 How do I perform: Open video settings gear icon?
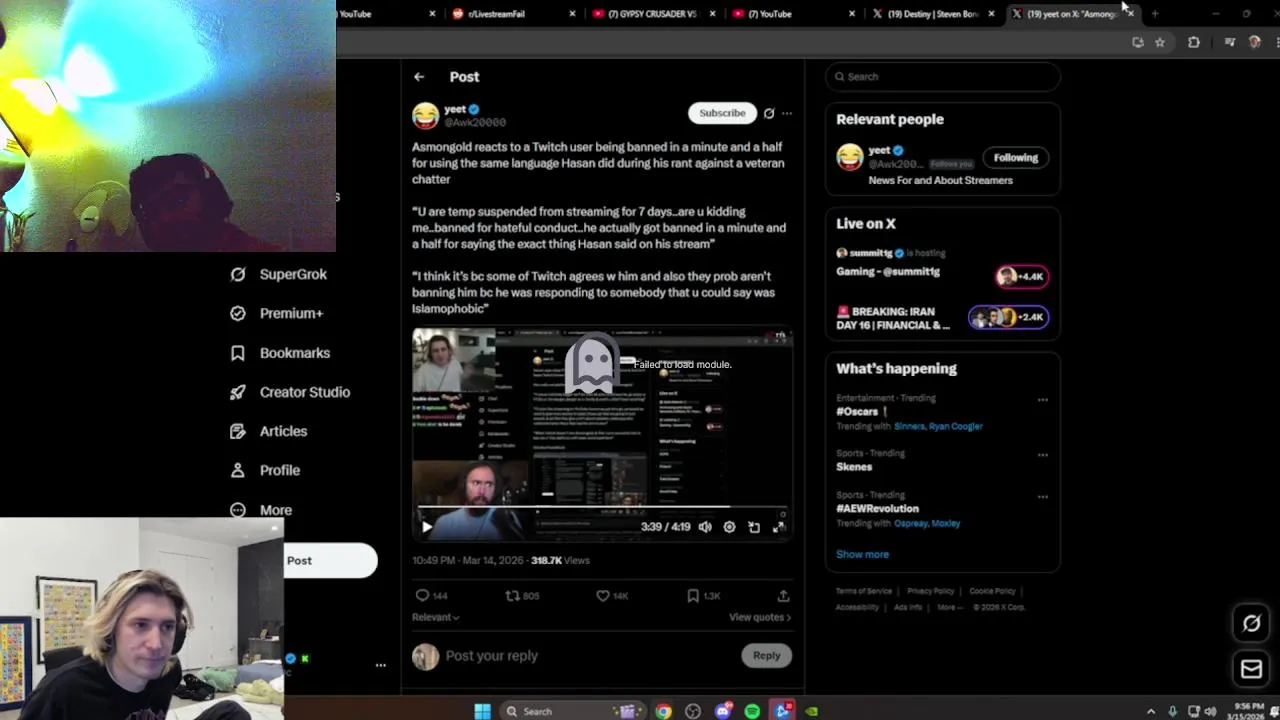click(x=729, y=527)
